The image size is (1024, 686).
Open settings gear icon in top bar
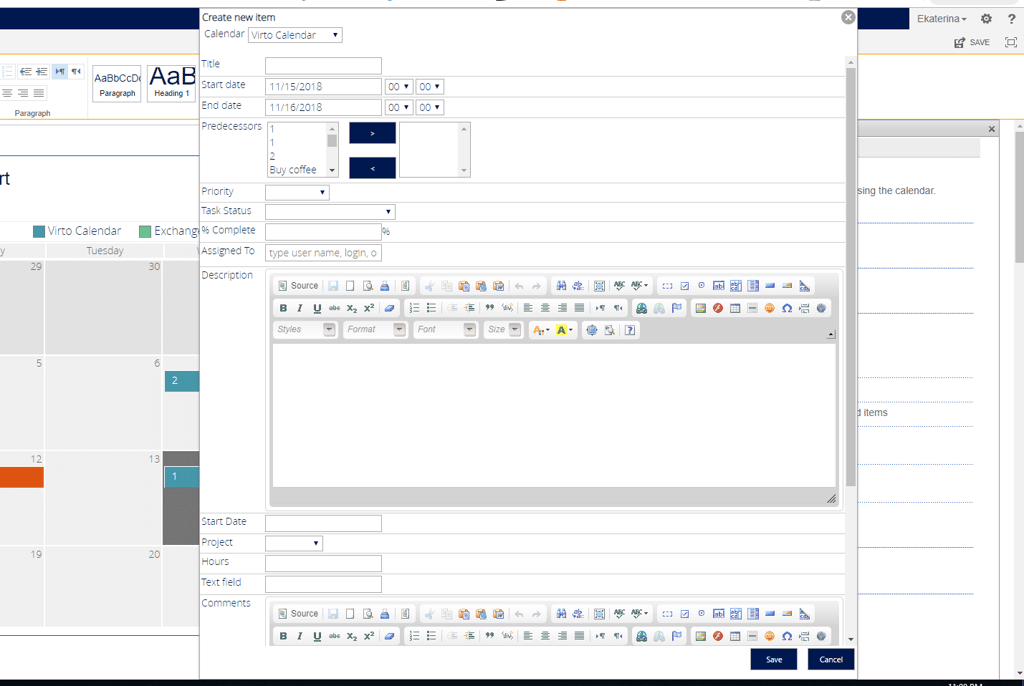pyautogui.click(x=986, y=19)
